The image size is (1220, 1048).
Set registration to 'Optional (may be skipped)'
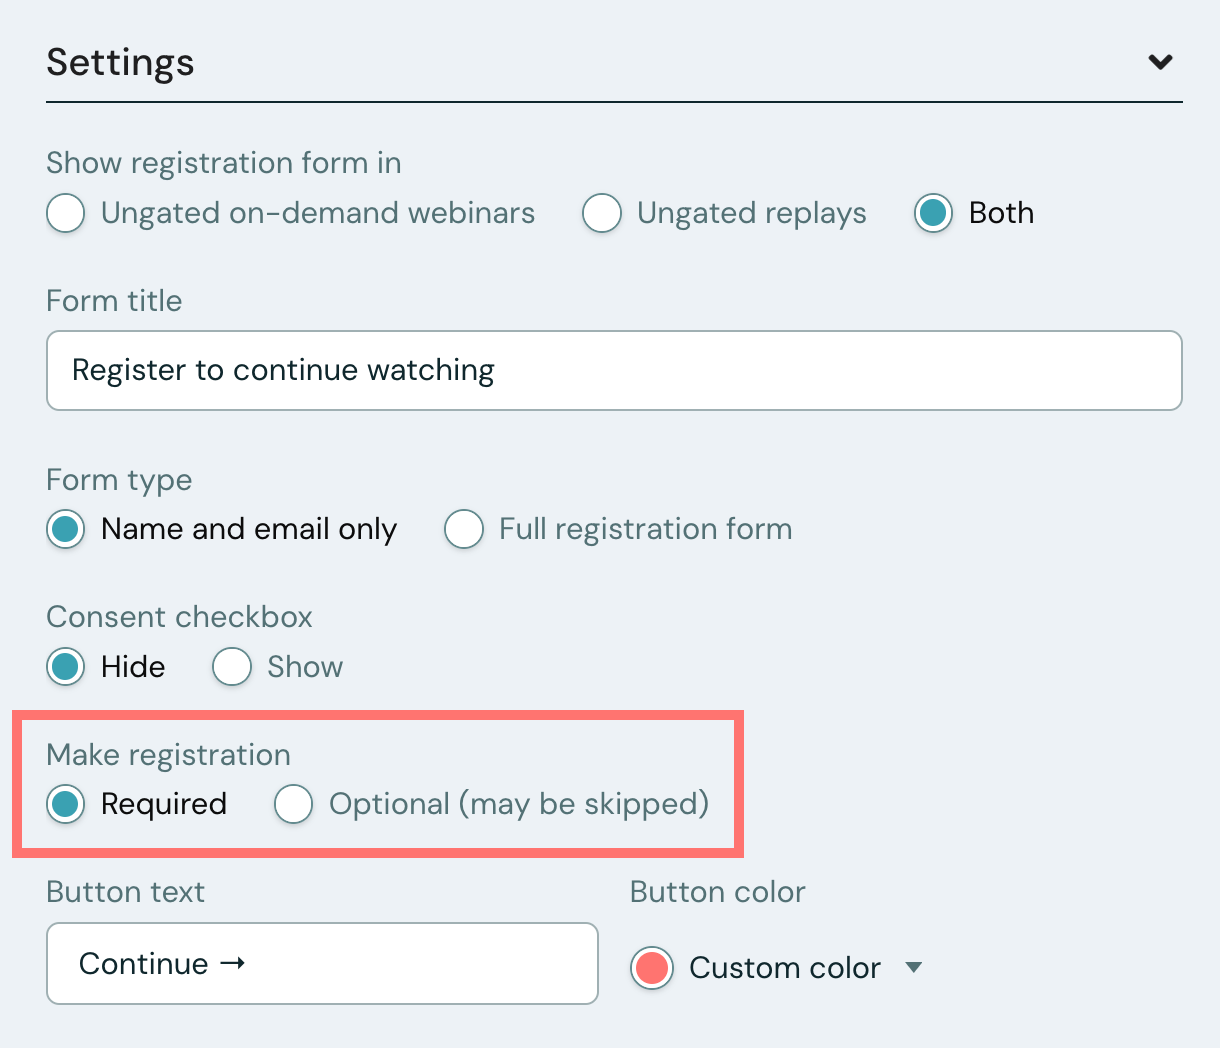pyautogui.click(x=294, y=804)
